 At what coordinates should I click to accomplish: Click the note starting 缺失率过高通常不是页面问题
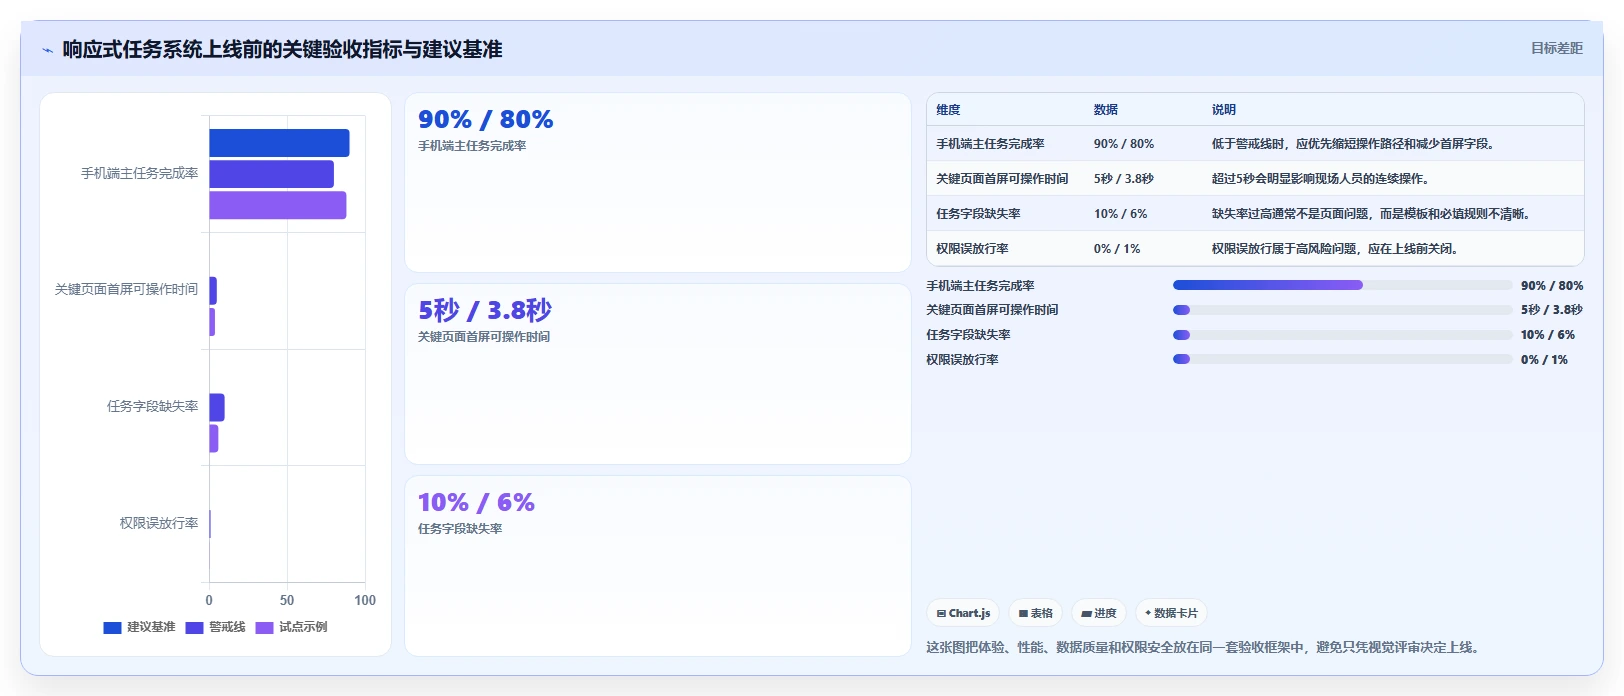click(1373, 214)
